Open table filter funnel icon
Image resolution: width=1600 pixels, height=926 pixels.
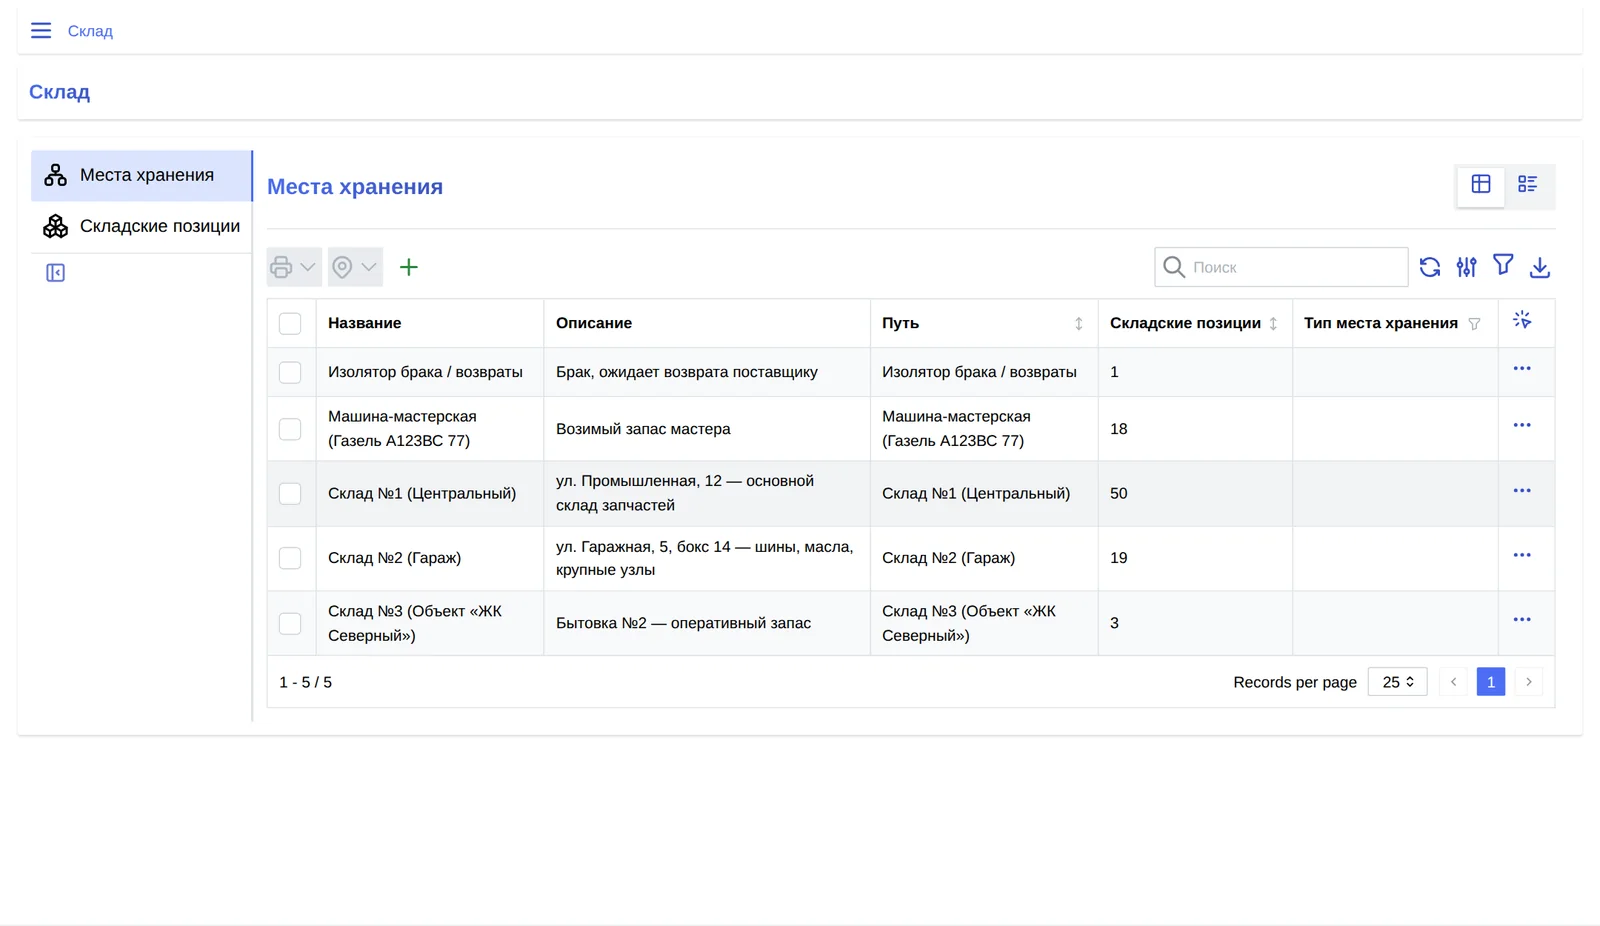pyautogui.click(x=1503, y=265)
